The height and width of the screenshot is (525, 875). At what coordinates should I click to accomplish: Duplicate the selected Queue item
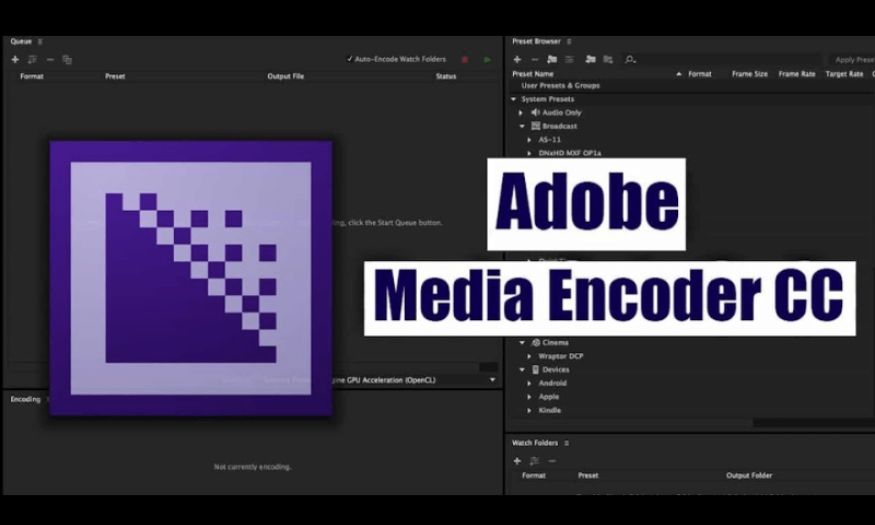click(x=67, y=59)
